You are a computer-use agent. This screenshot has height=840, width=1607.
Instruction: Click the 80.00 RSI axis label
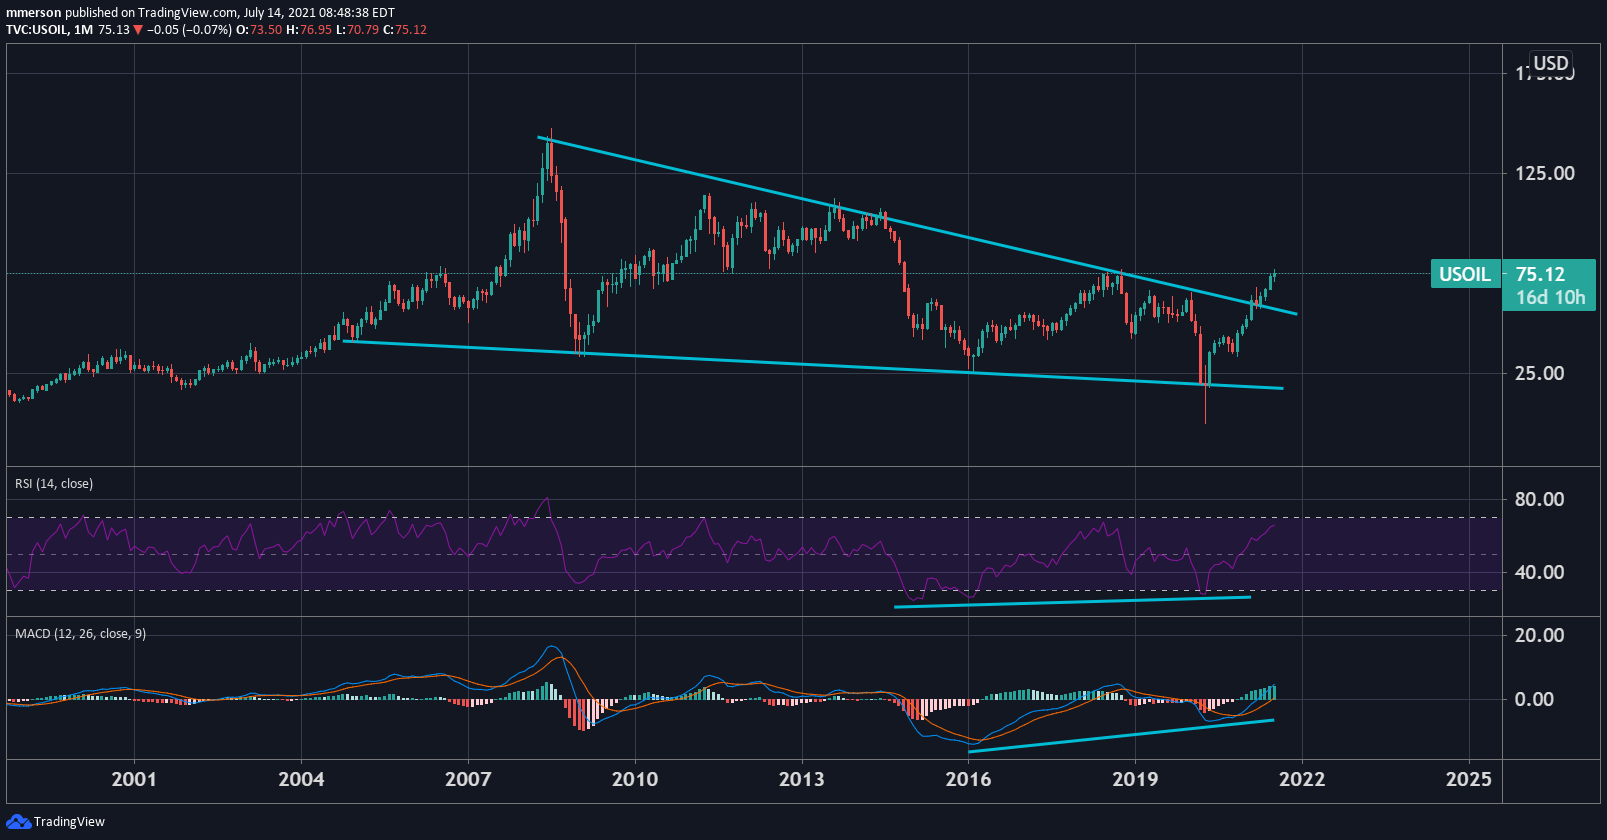coord(1539,499)
